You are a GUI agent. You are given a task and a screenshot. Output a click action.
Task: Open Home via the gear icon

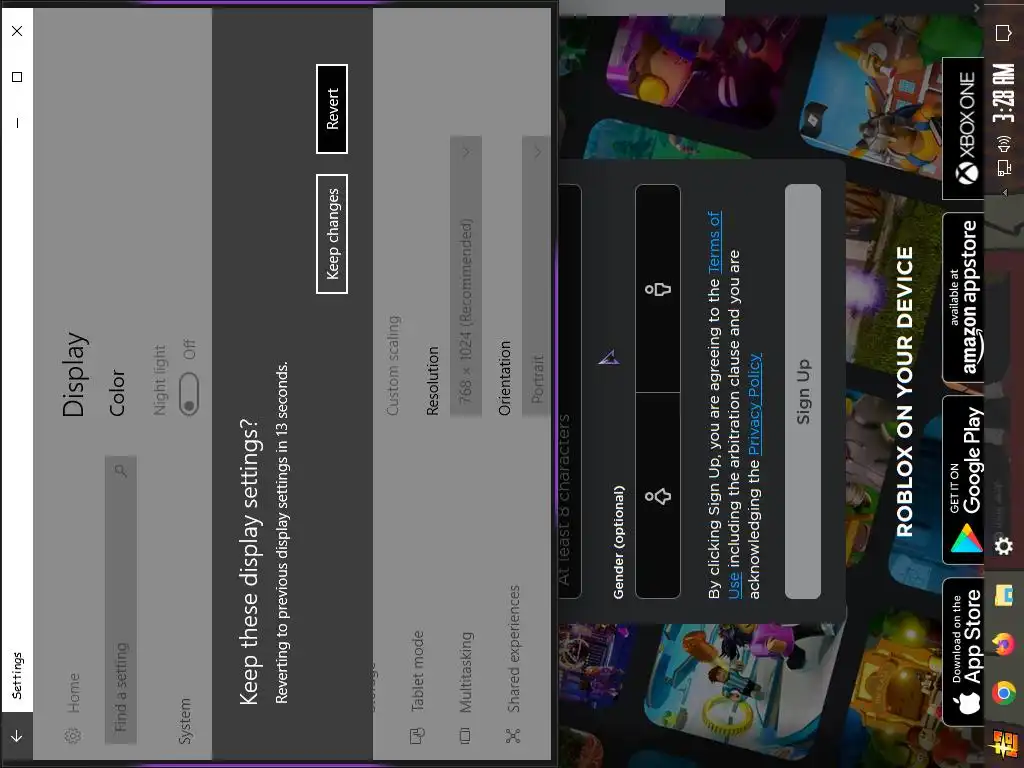[x=72, y=736]
